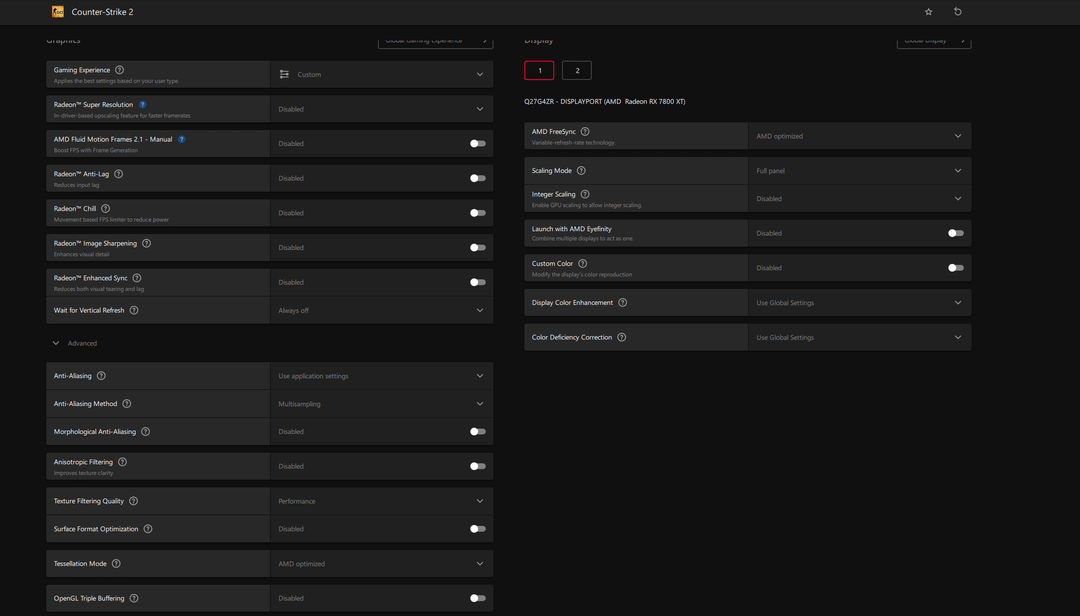Open Texture Filtering Quality dropdown
1080x616 pixels.
click(380, 501)
